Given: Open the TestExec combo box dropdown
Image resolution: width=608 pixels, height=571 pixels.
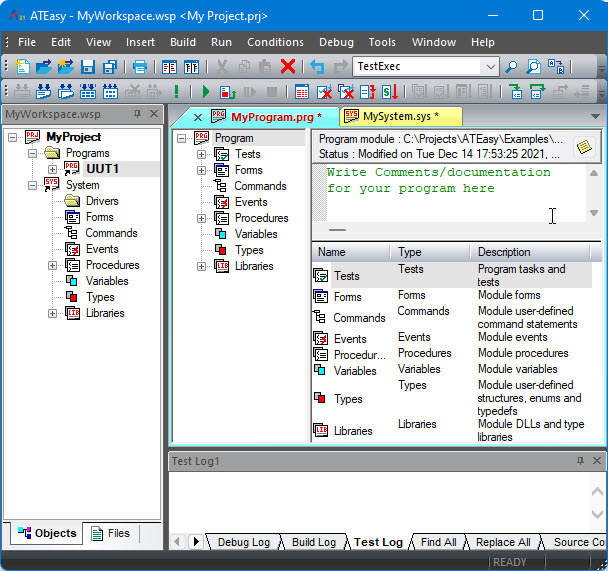Looking at the screenshot, I should click(x=490, y=67).
